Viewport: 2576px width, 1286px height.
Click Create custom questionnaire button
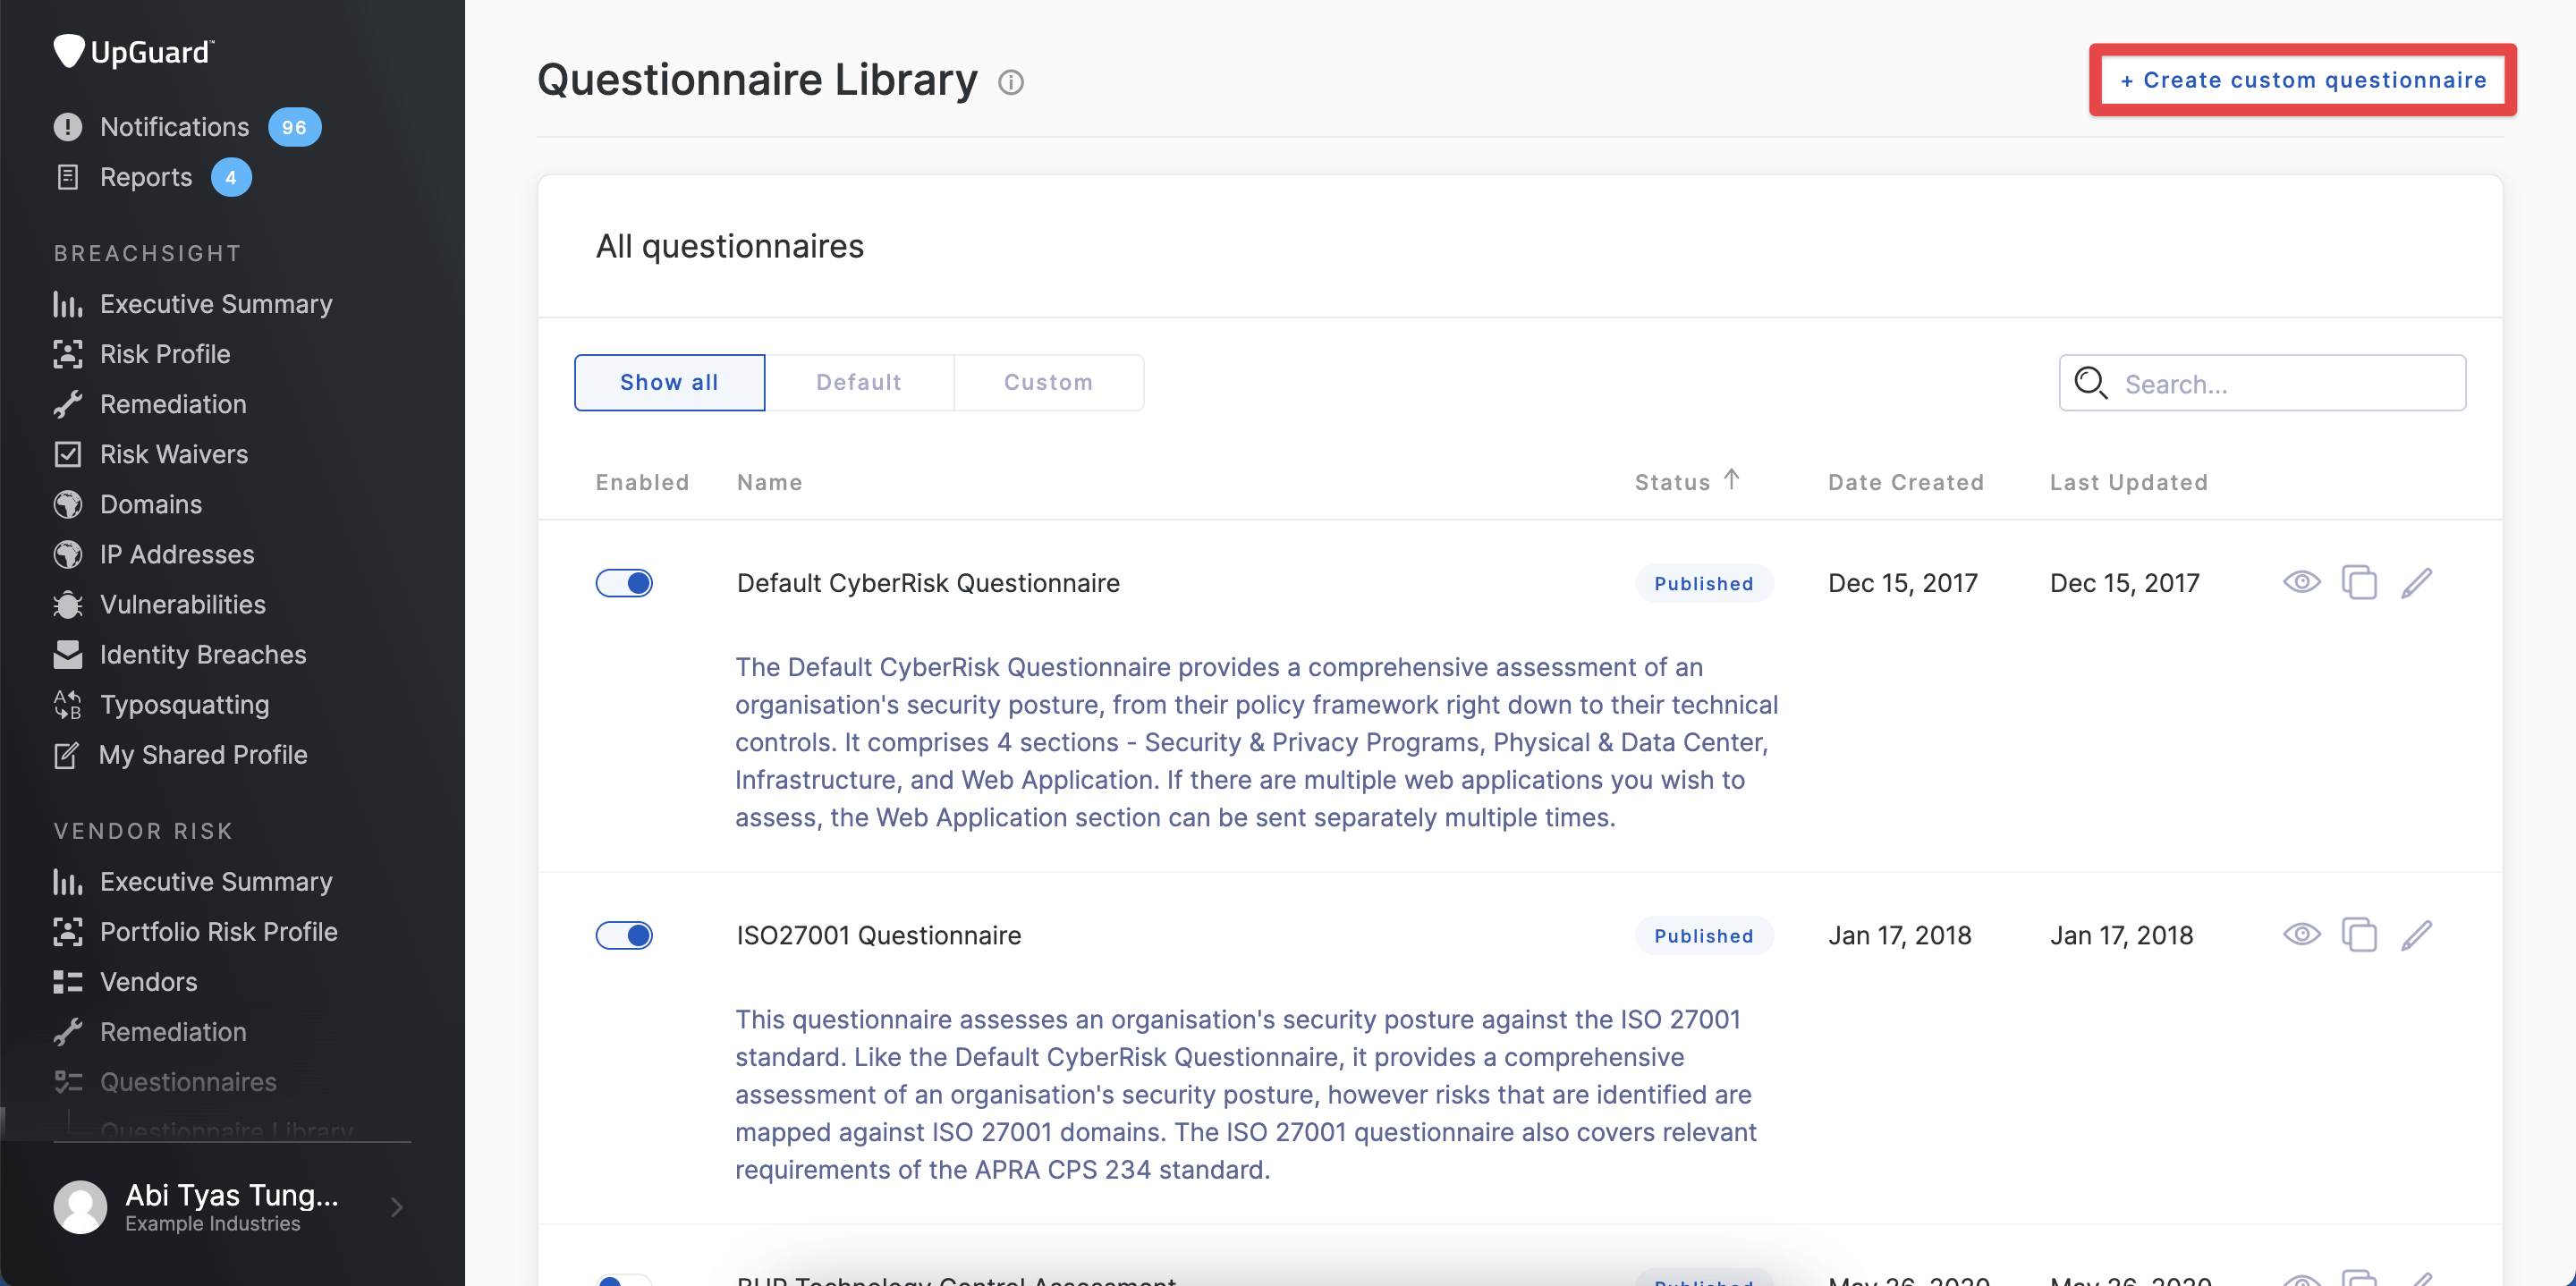pyautogui.click(x=2302, y=80)
